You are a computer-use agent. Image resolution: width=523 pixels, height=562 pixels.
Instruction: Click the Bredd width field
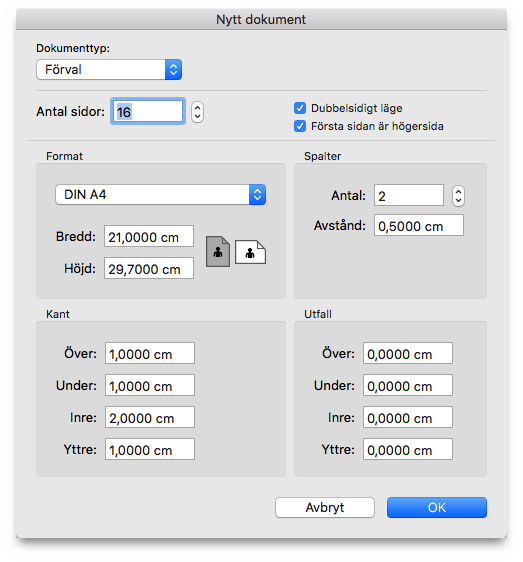click(149, 236)
